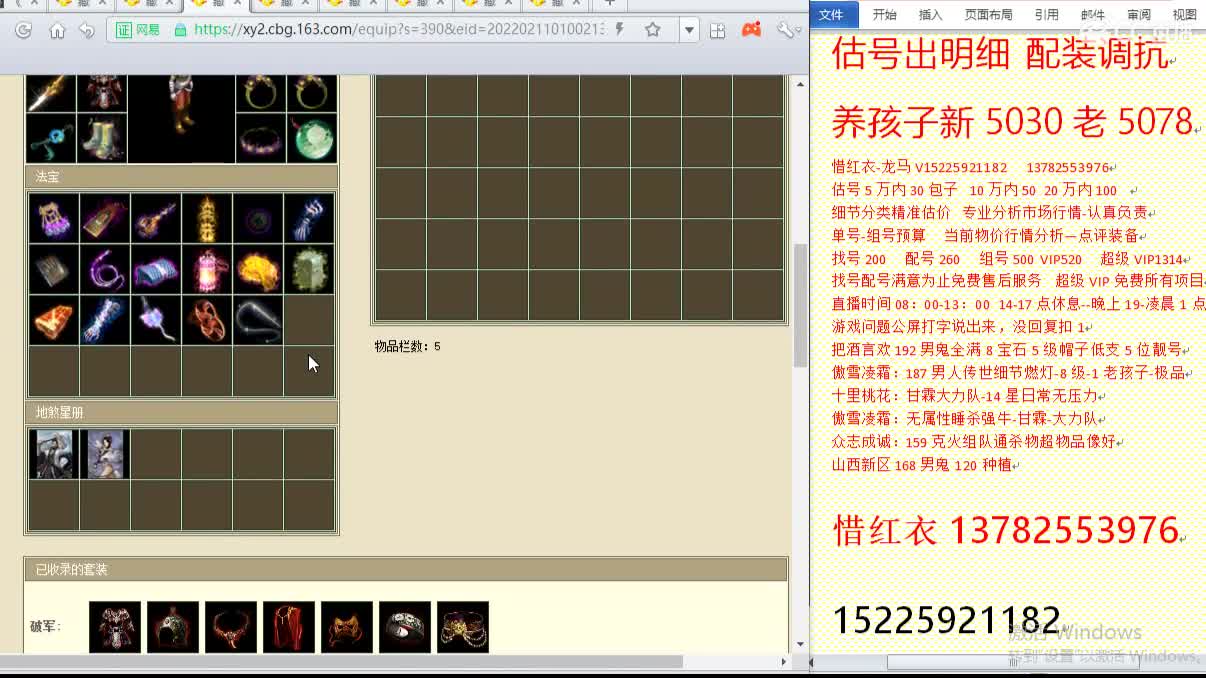Click the heading 估号出明细 配装调抗
The image size is (1206, 678).
(999, 54)
